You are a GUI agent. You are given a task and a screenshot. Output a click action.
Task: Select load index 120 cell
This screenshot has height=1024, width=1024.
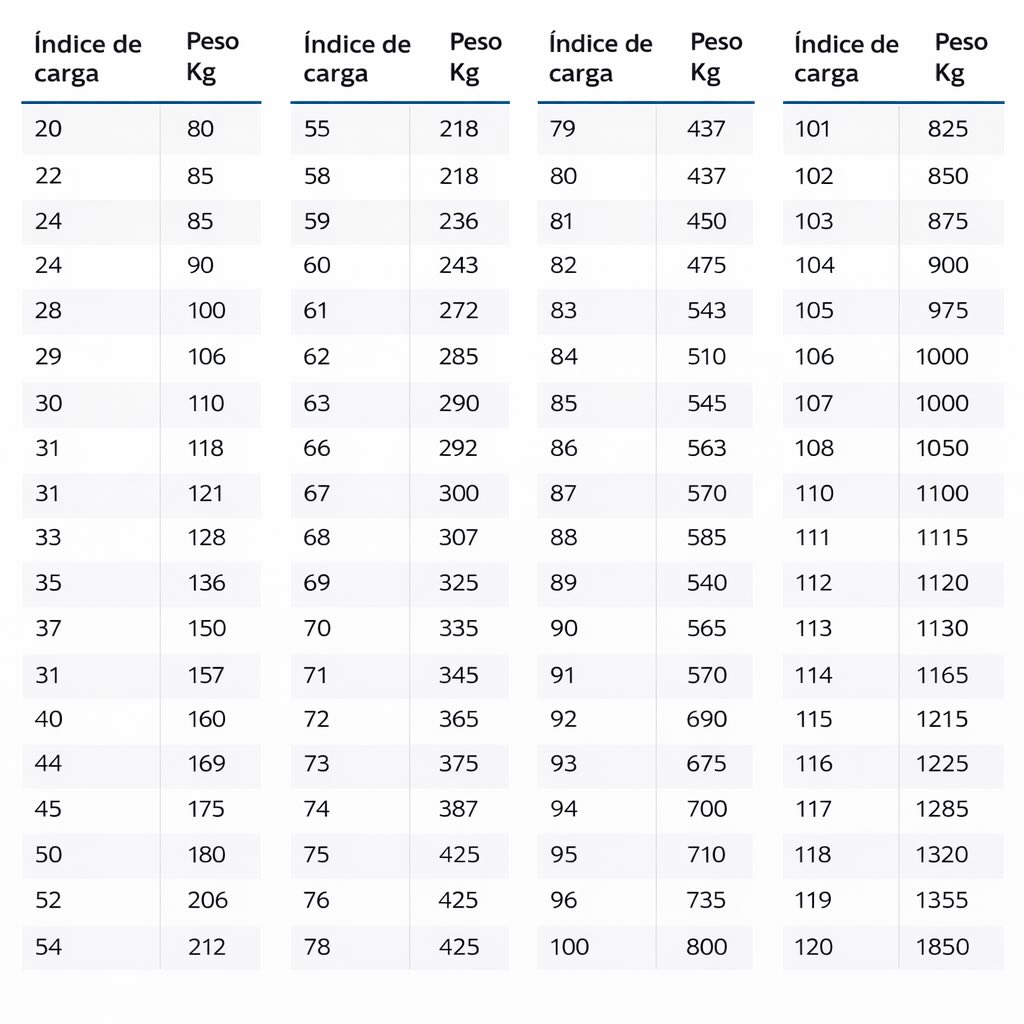[x=813, y=946]
